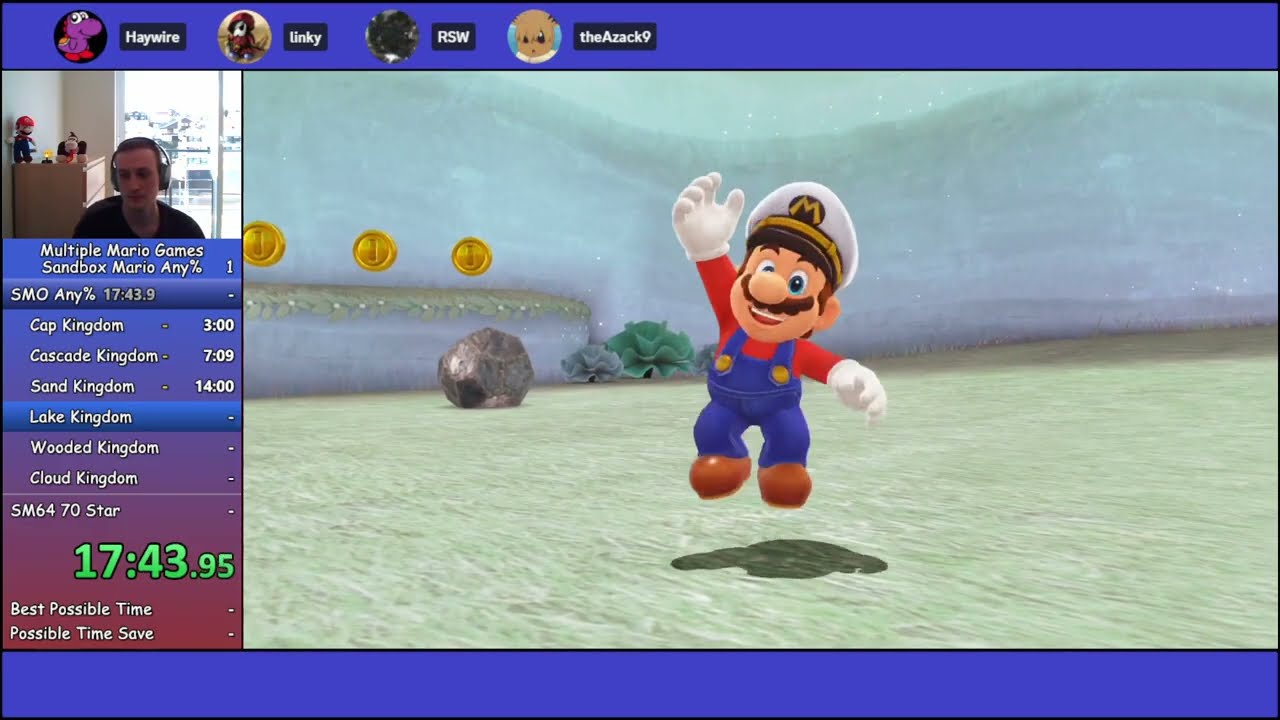Click Haywire's purple Birdo avatar

point(80,37)
